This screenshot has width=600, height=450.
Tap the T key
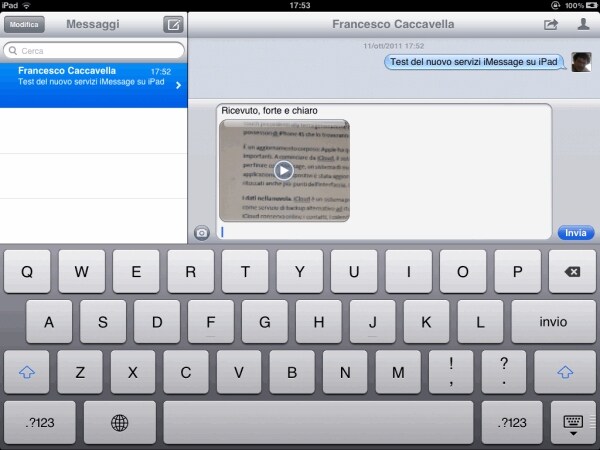tap(245, 272)
